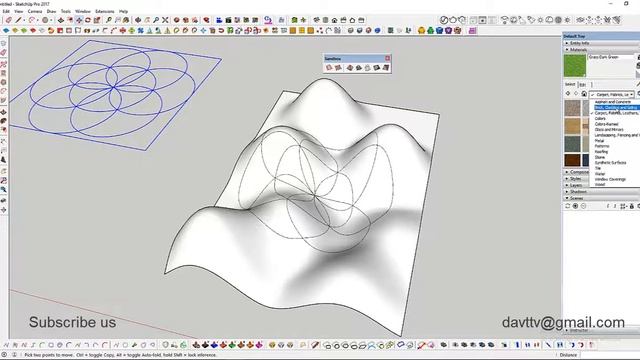
Task: Select the Sandbox Drape tool
Action: point(368,68)
